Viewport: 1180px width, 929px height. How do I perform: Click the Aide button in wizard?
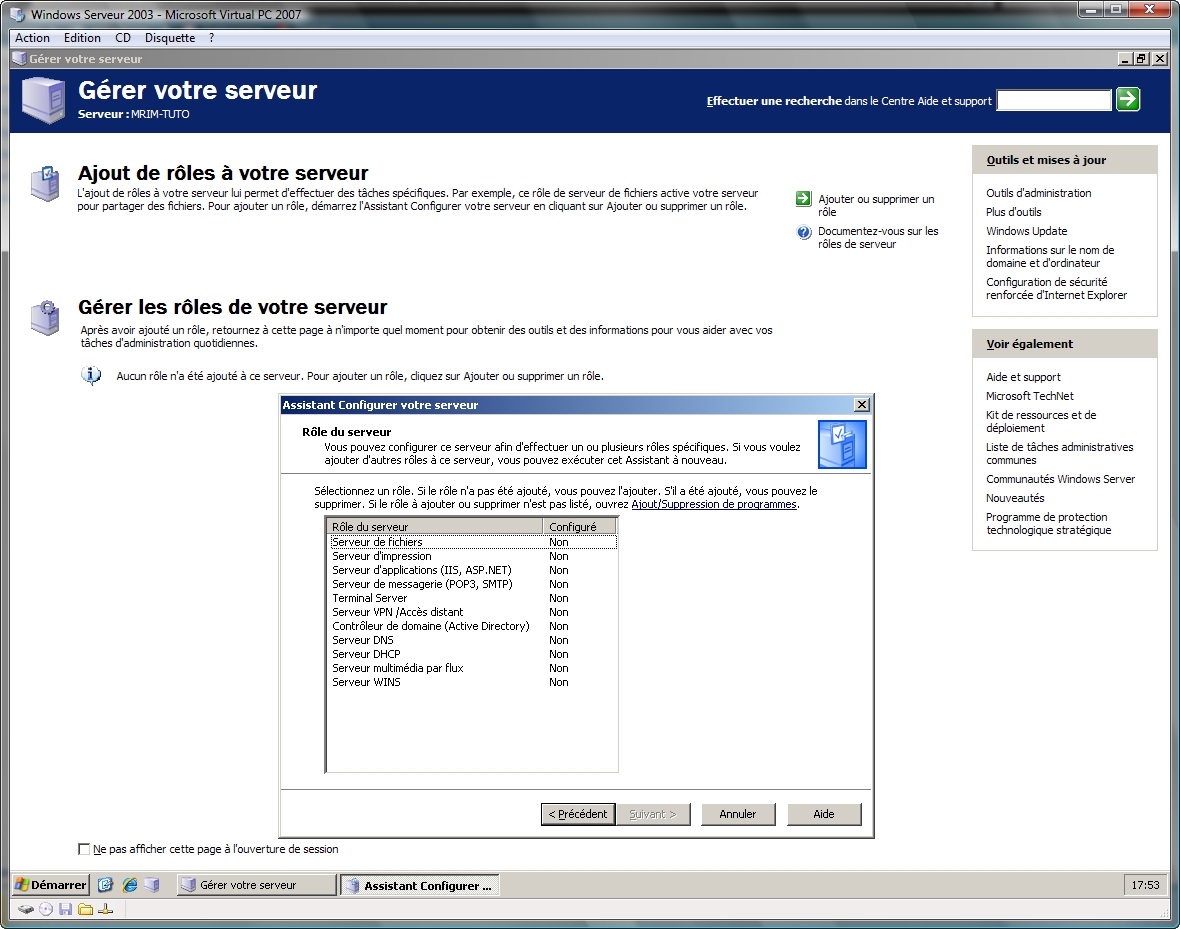pyautogui.click(x=824, y=814)
